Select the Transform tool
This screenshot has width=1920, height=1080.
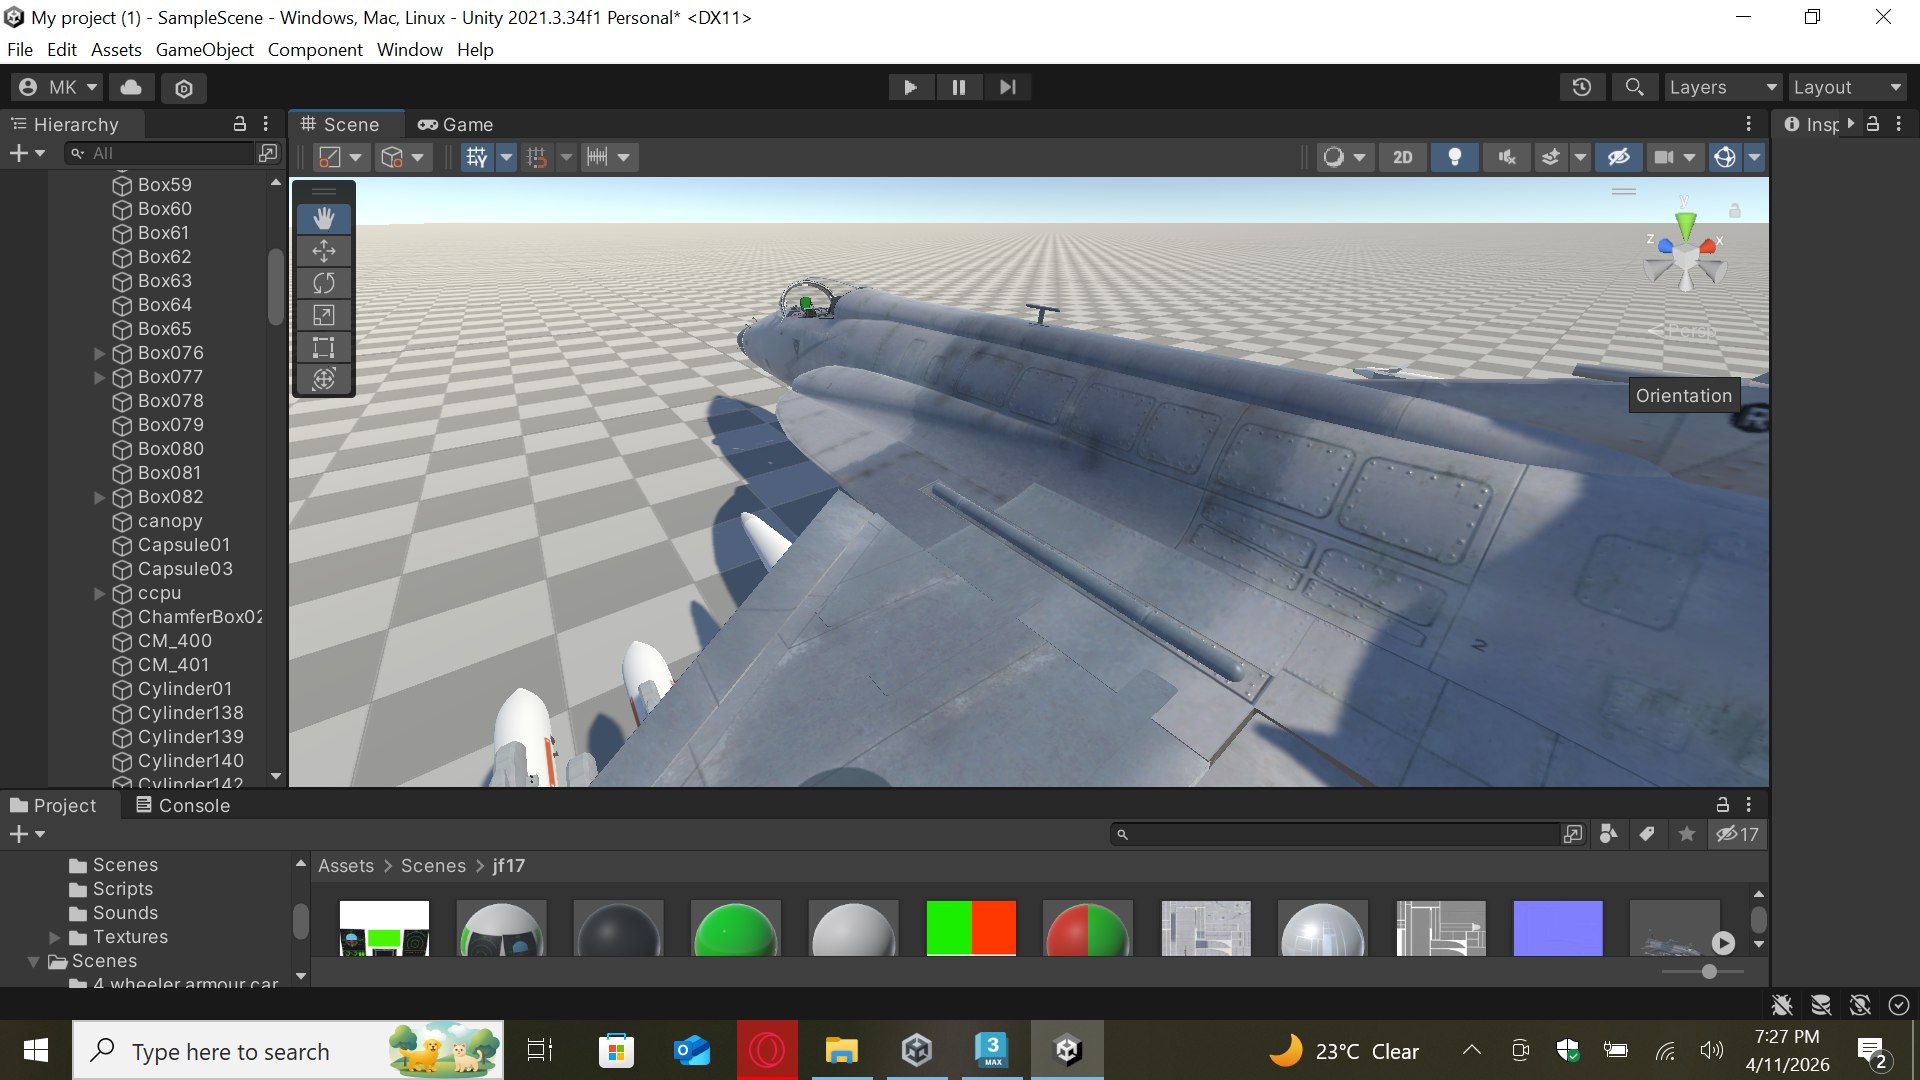tap(324, 379)
